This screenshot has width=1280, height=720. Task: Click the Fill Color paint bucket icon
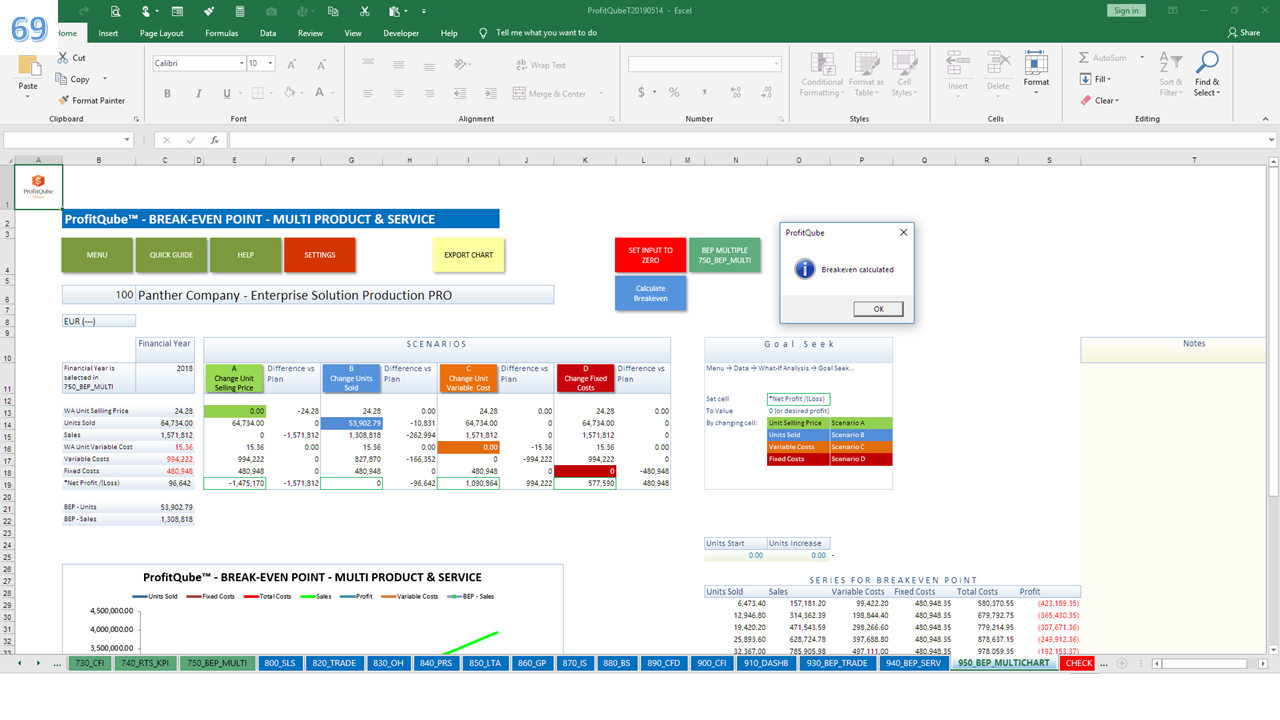tap(288, 93)
